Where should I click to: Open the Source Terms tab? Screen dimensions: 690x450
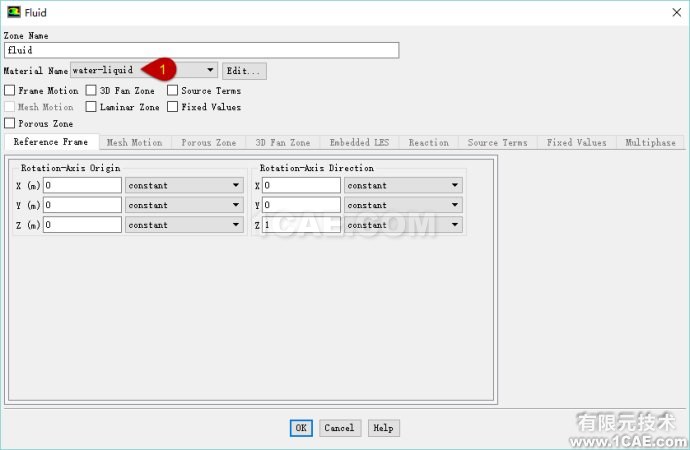(497, 143)
